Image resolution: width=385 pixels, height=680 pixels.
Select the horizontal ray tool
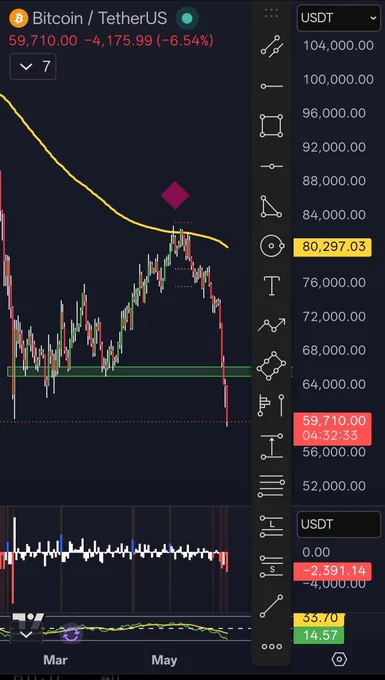pyautogui.click(x=271, y=86)
